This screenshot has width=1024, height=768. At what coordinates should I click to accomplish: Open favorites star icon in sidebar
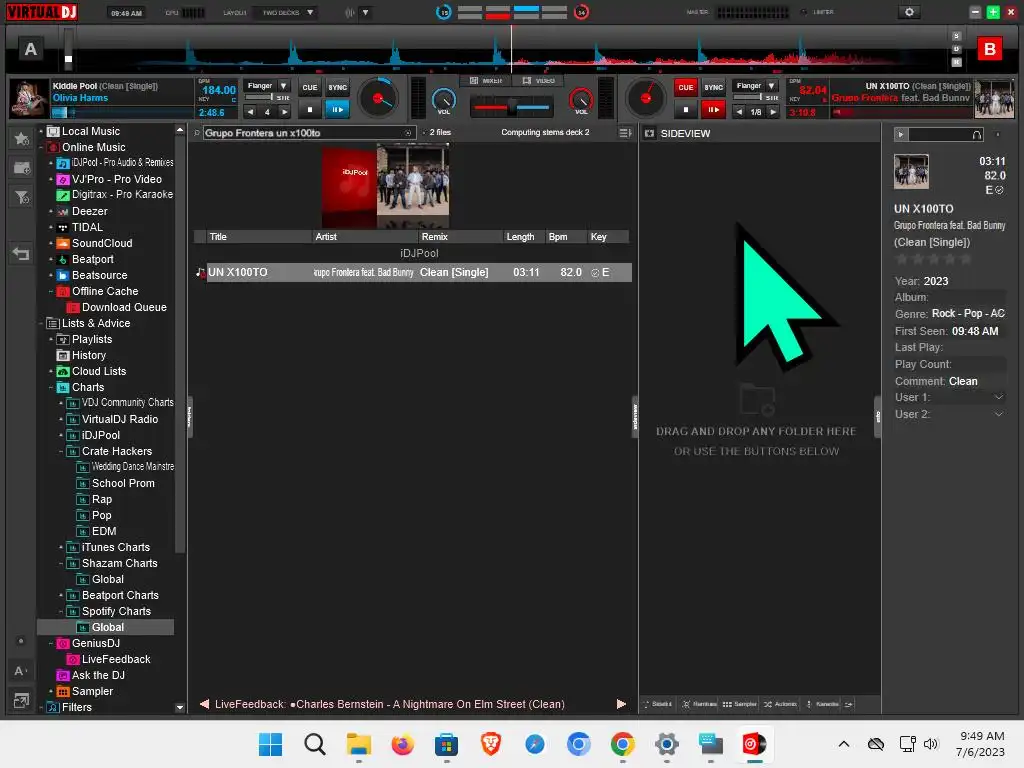(21, 138)
